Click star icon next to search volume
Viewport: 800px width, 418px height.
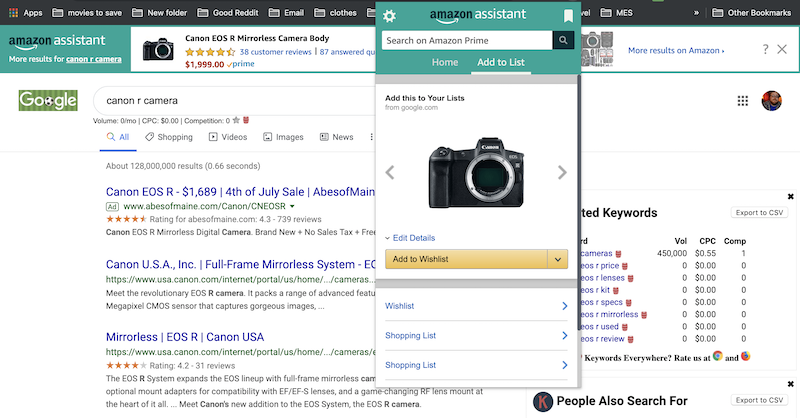[236, 120]
